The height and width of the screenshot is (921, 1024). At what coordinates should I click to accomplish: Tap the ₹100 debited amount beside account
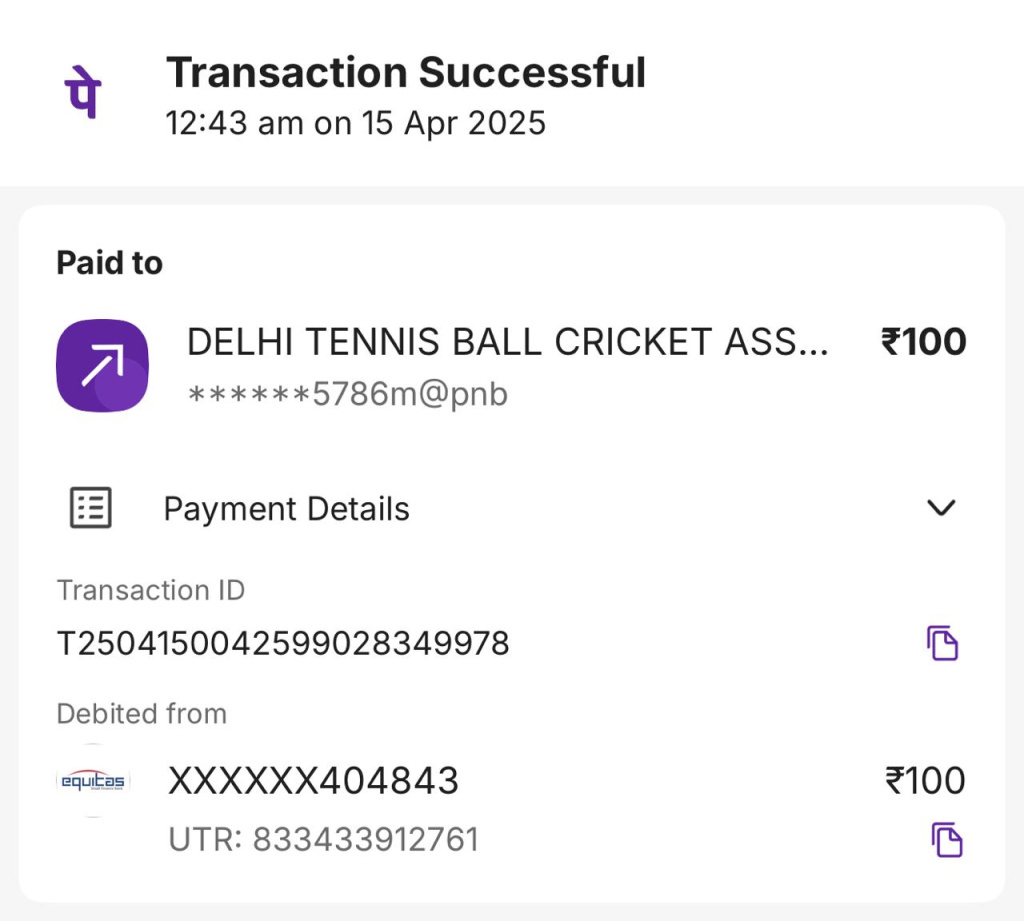pyautogui.click(x=925, y=780)
